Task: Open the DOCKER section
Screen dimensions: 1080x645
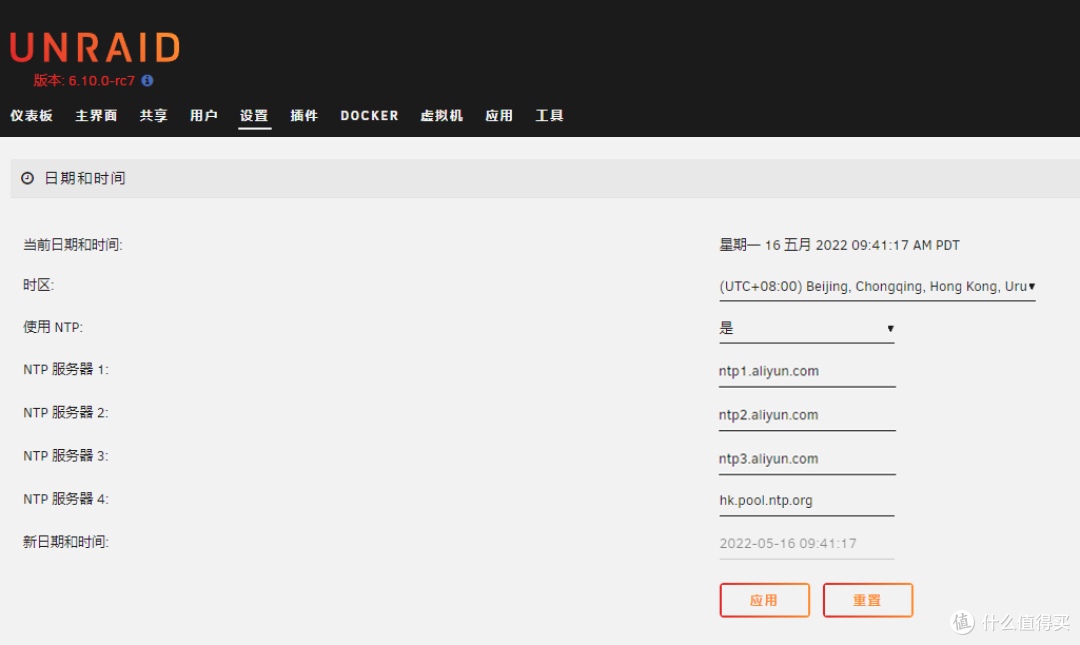Action: pyautogui.click(x=369, y=115)
